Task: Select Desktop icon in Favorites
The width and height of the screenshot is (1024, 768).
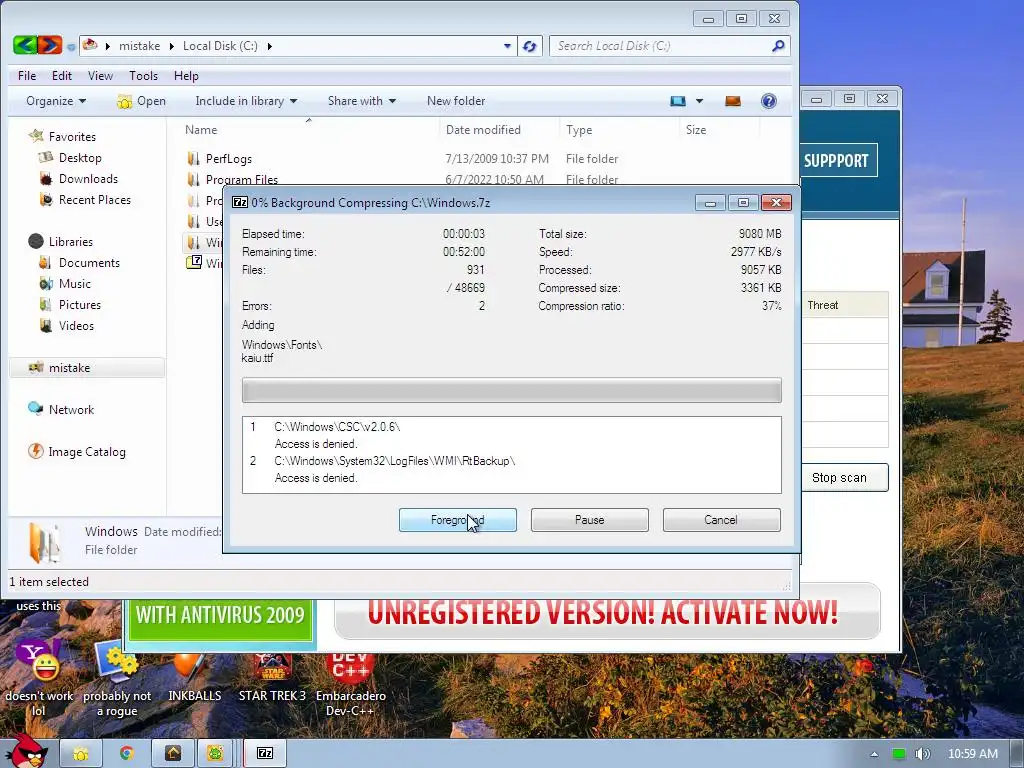Action: coord(46,157)
